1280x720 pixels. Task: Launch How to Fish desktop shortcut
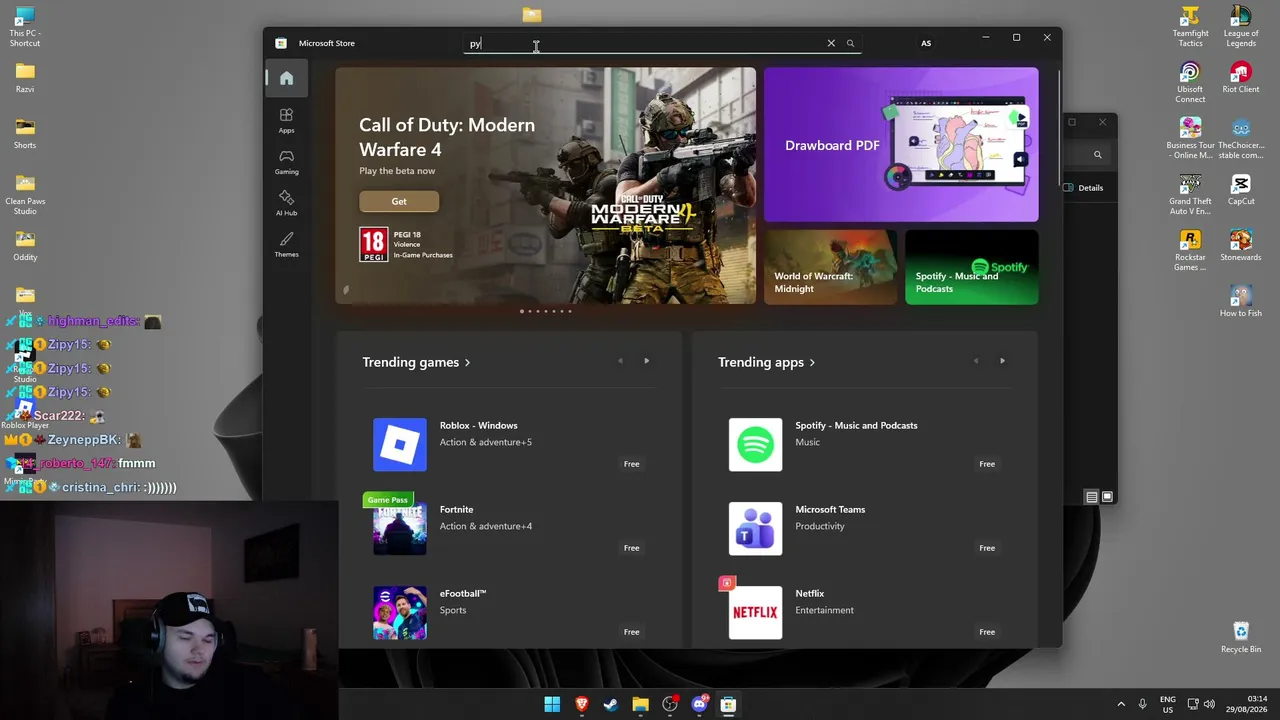point(1241,302)
